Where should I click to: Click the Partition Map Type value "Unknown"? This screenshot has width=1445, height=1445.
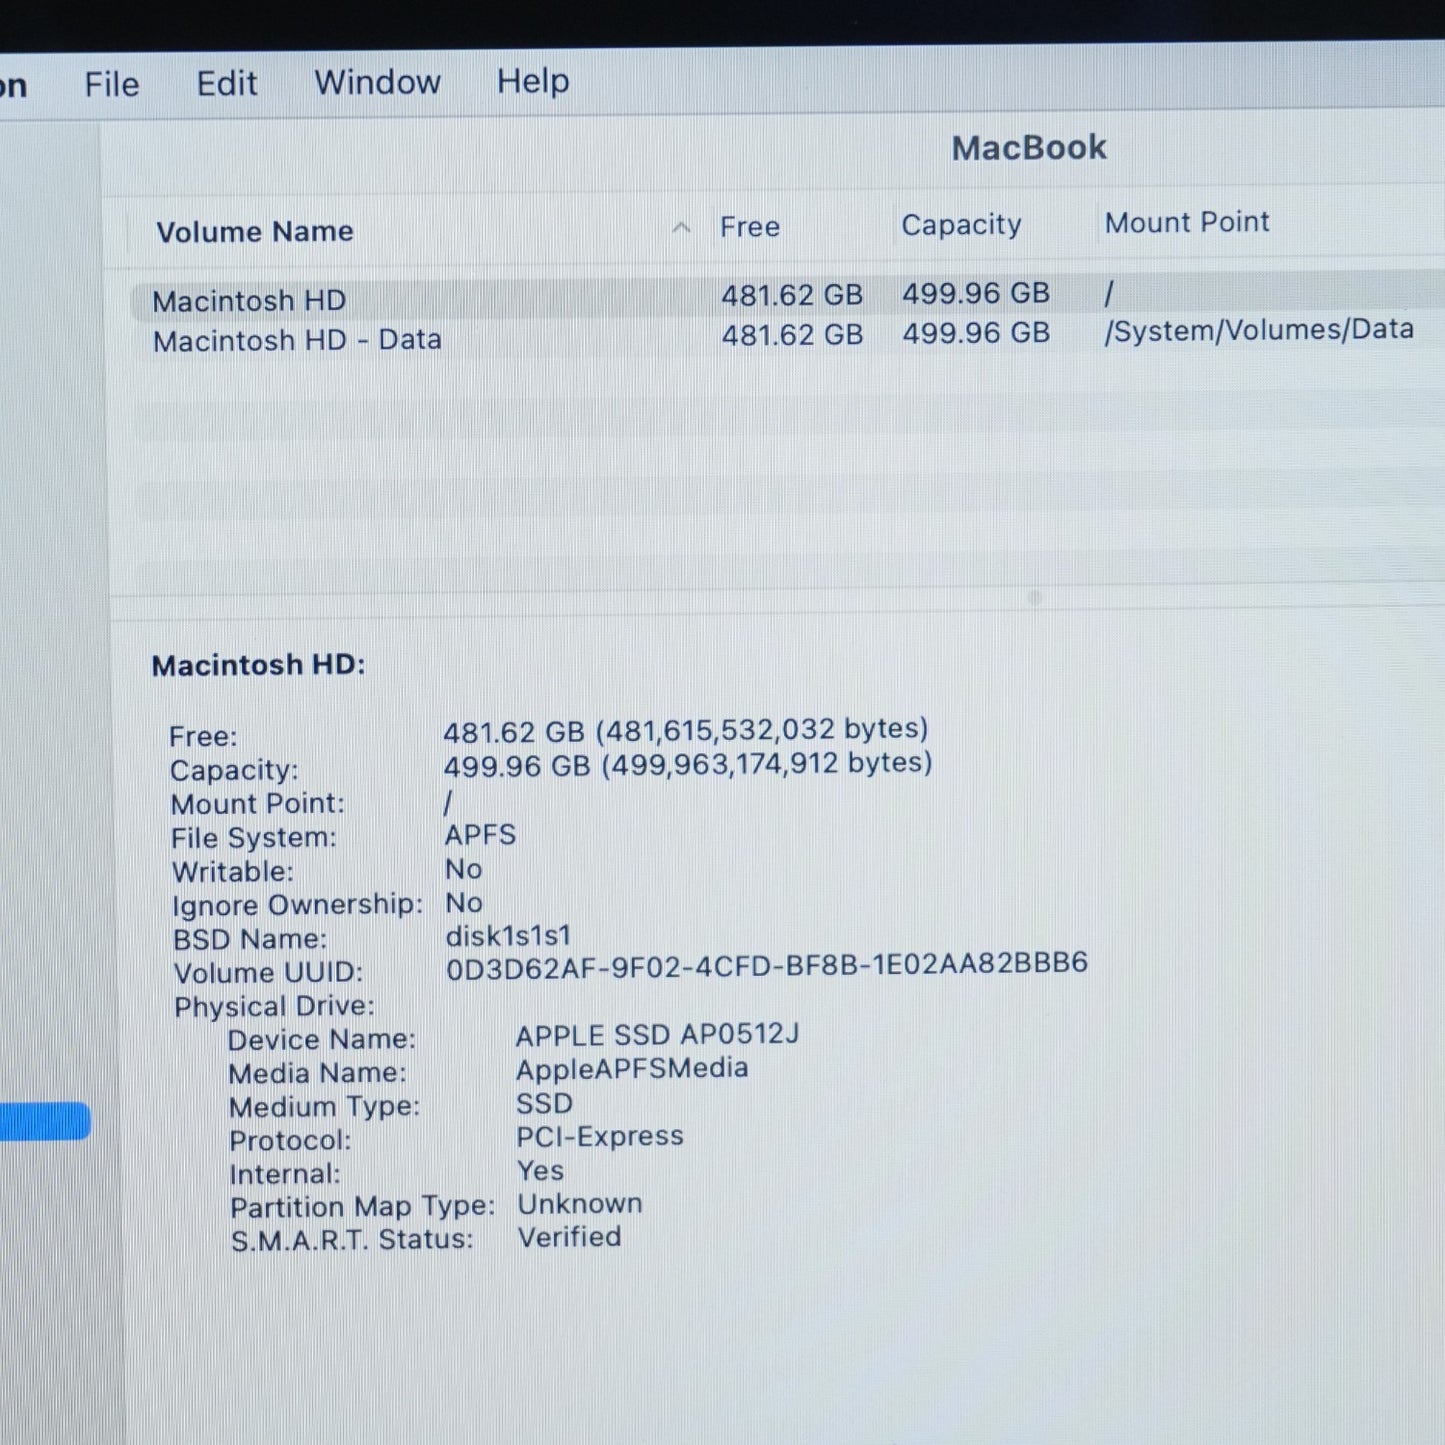click(x=580, y=1204)
